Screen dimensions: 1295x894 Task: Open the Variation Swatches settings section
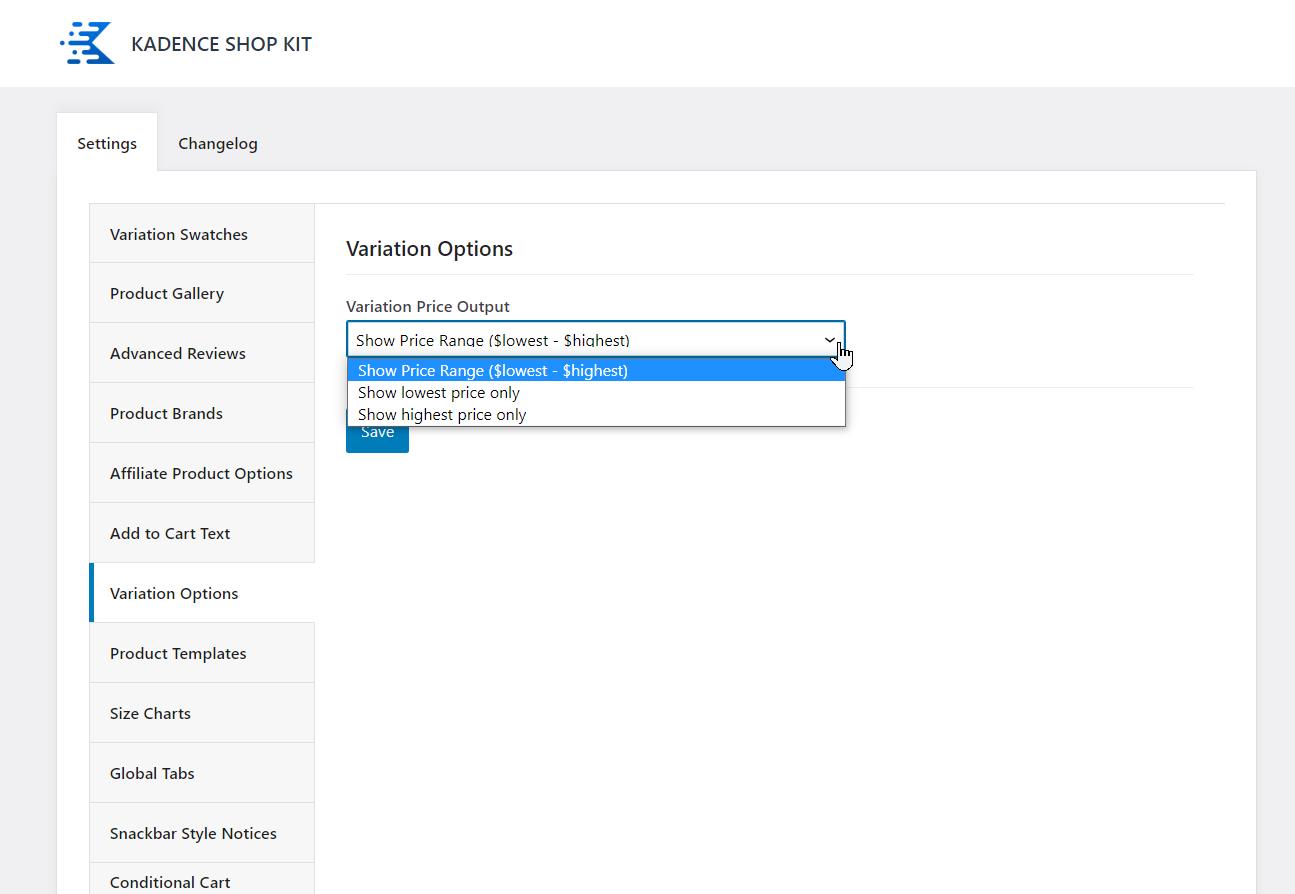179,233
